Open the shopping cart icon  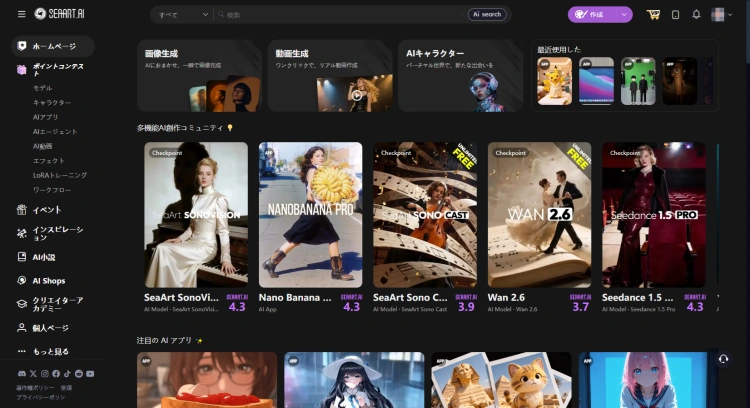(653, 15)
